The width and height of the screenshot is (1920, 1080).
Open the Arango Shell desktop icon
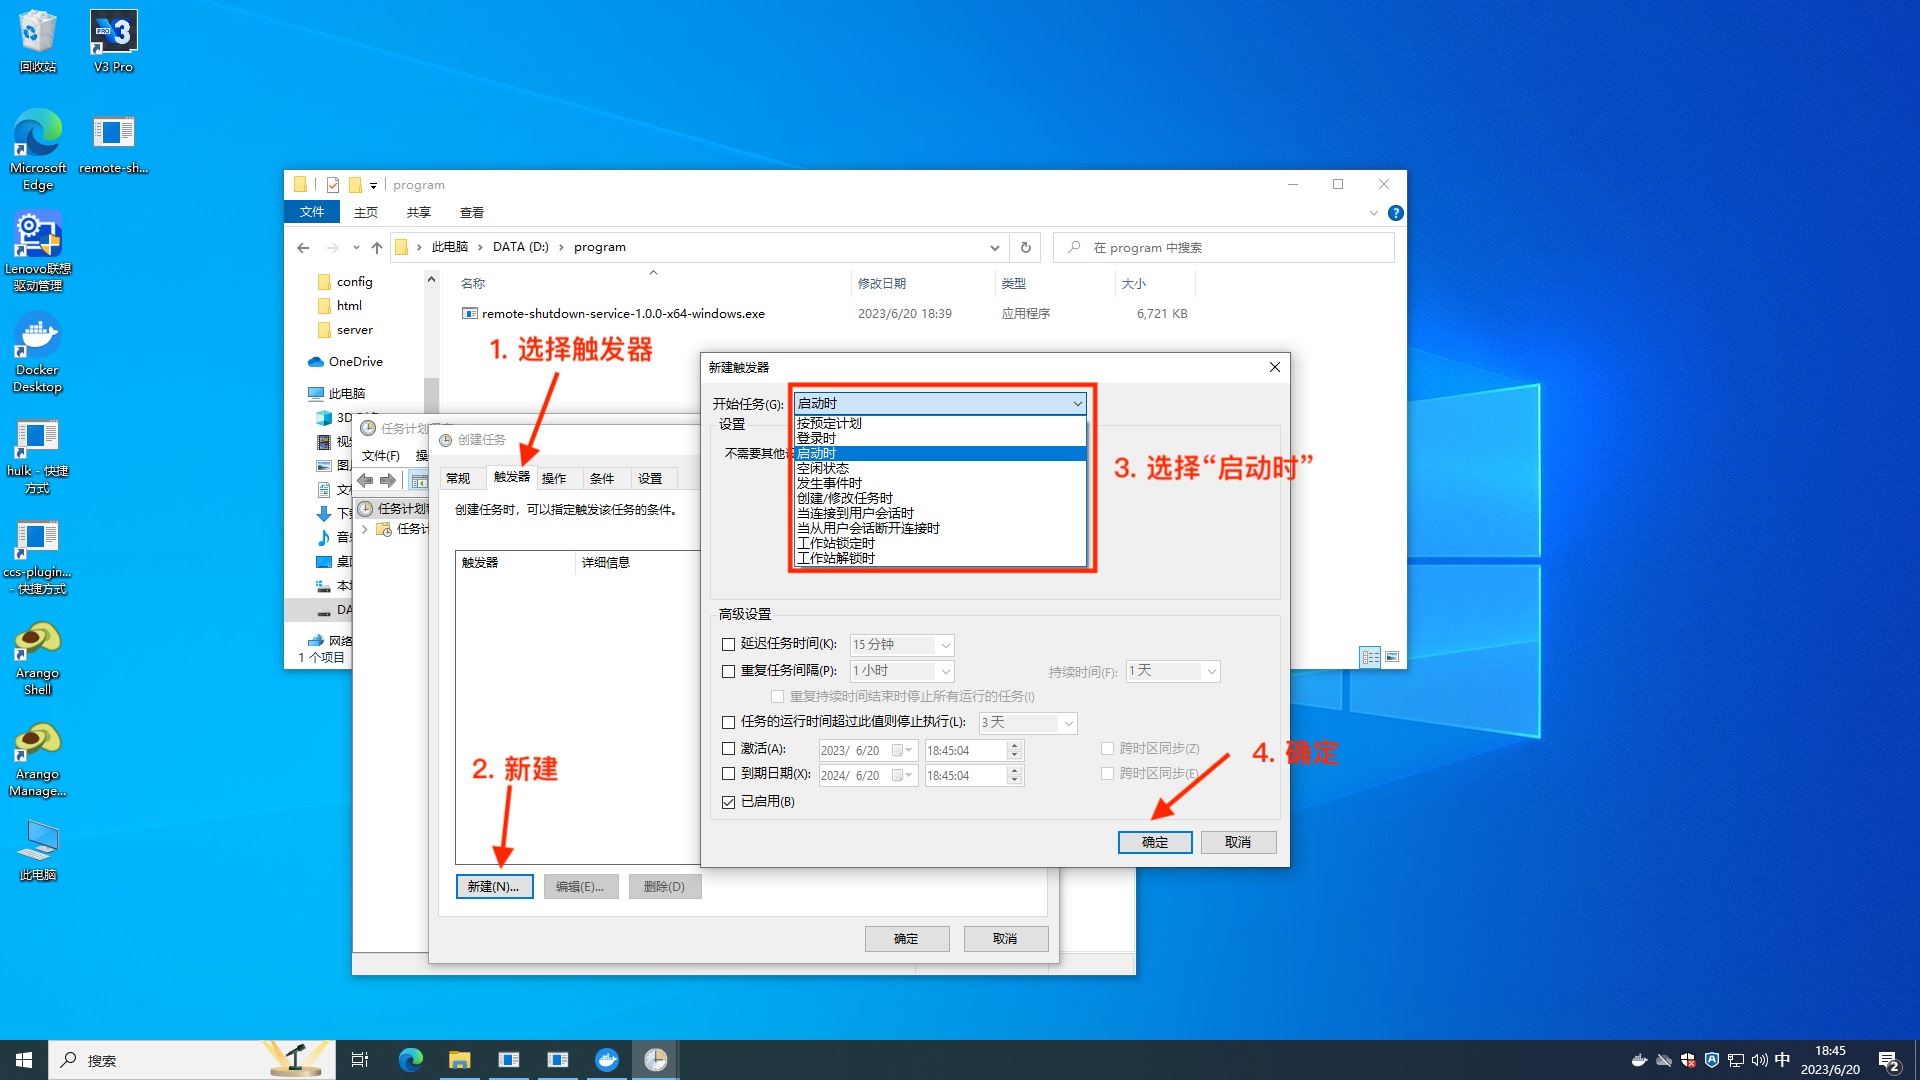(38, 657)
